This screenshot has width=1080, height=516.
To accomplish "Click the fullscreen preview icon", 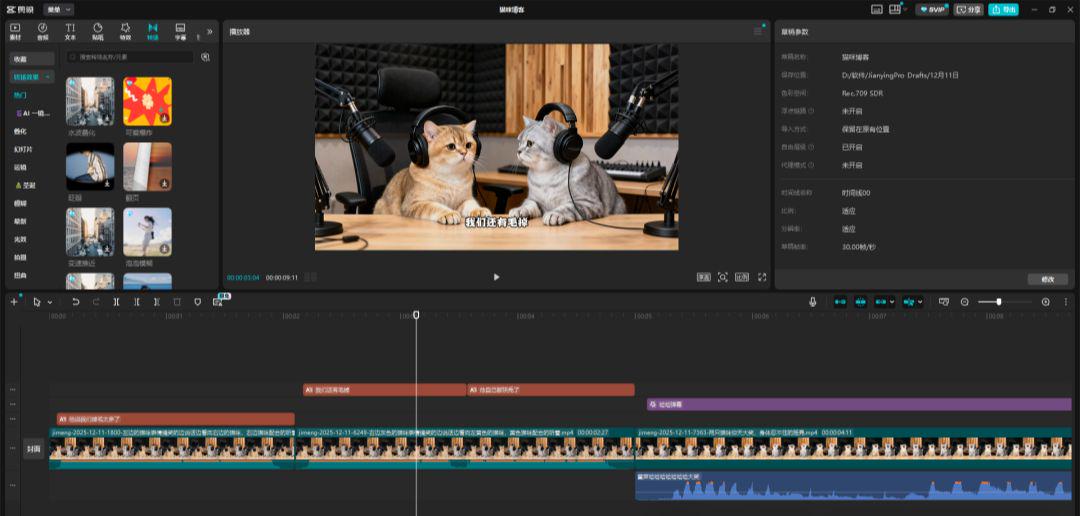I will 762,277.
